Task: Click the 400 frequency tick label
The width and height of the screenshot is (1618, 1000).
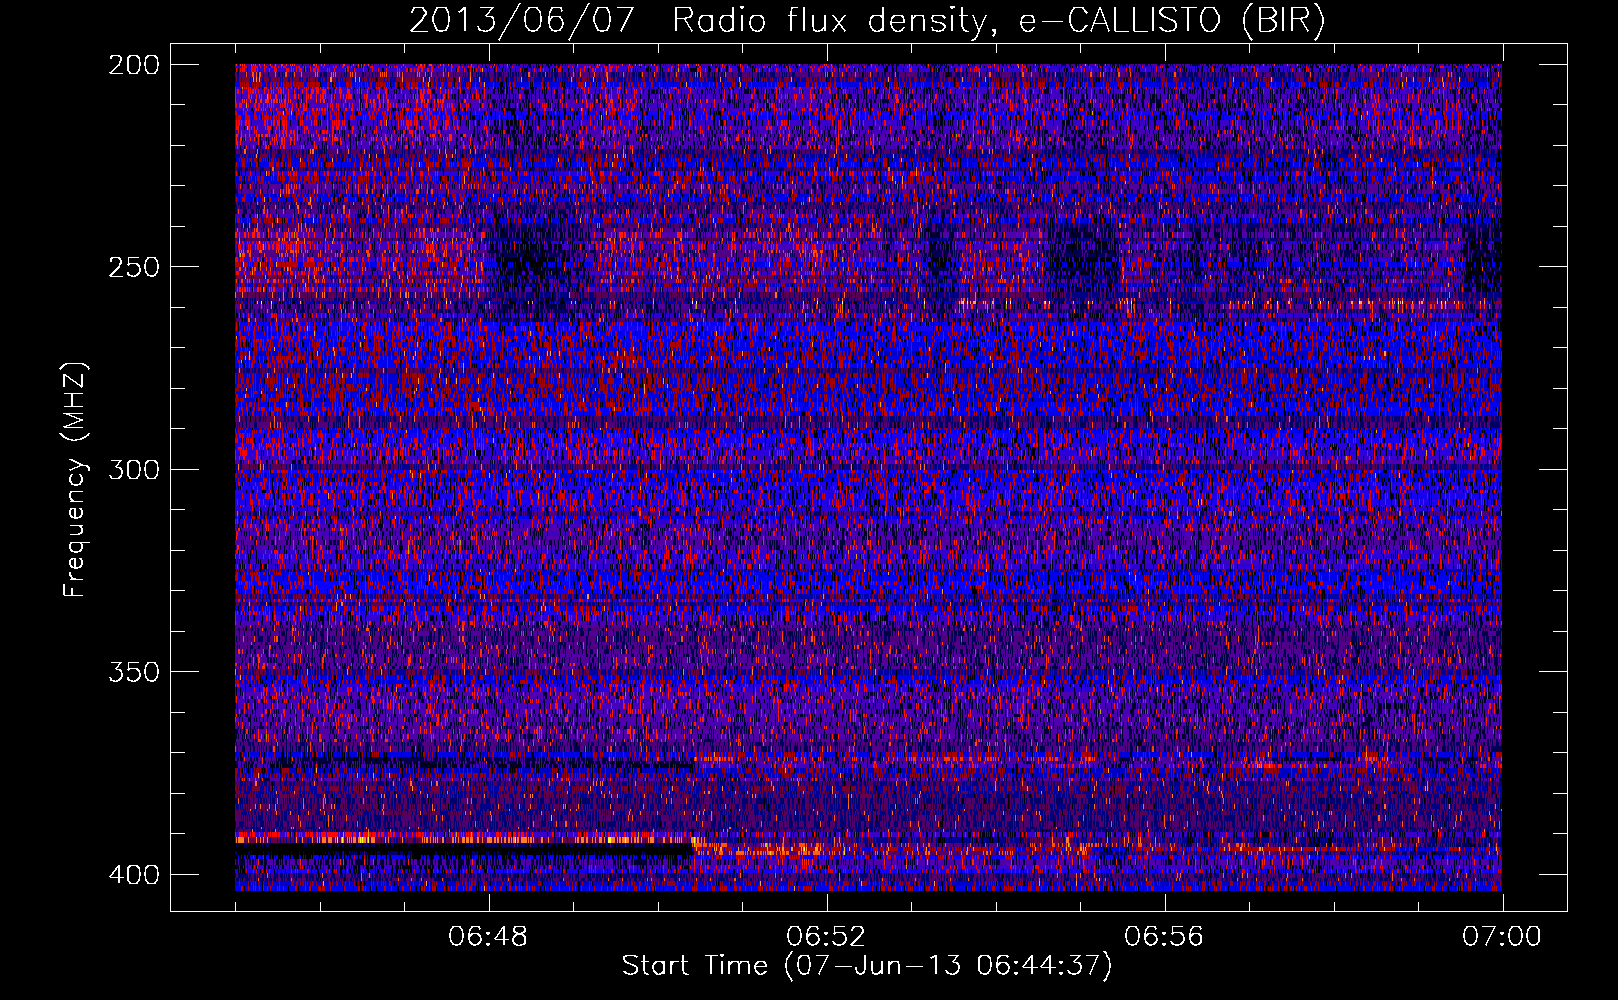Action: pyautogui.click(x=134, y=875)
